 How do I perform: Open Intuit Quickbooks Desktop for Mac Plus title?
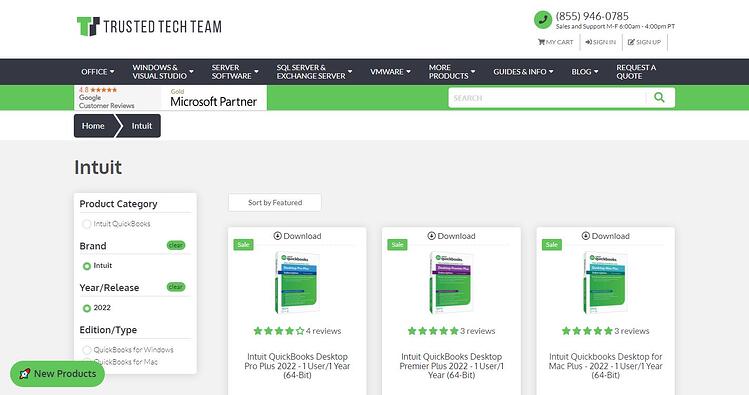point(606,366)
